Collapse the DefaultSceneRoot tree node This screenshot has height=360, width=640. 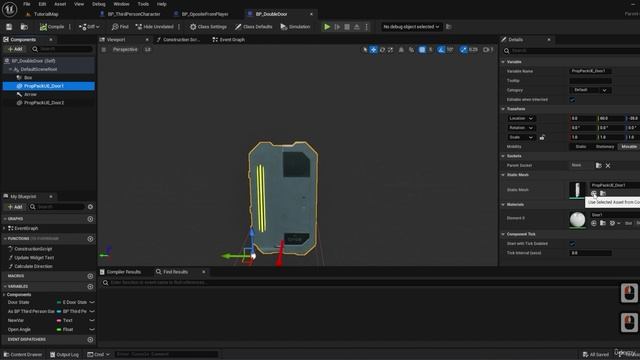11,69
